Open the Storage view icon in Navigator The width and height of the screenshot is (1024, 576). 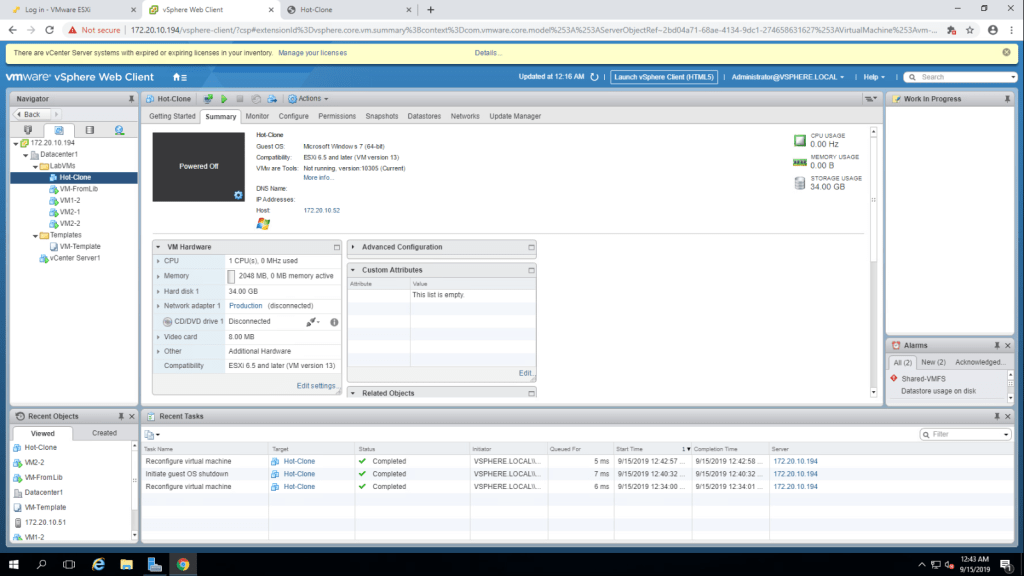pos(89,130)
